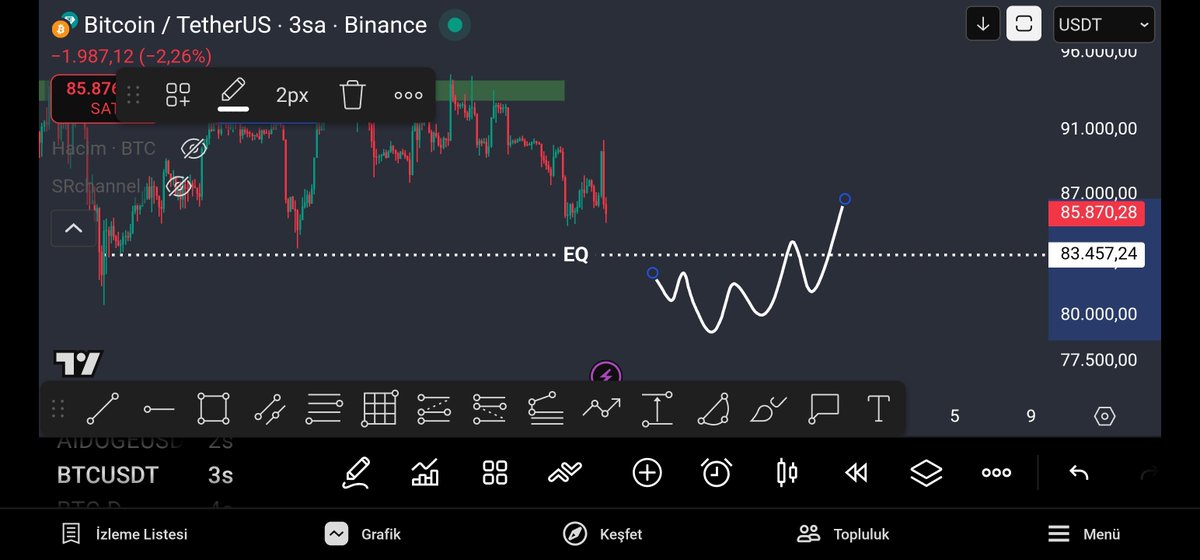Image resolution: width=1200 pixels, height=560 pixels.
Task: Open the İzleme Listesi tab
Action: pos(124,534)
